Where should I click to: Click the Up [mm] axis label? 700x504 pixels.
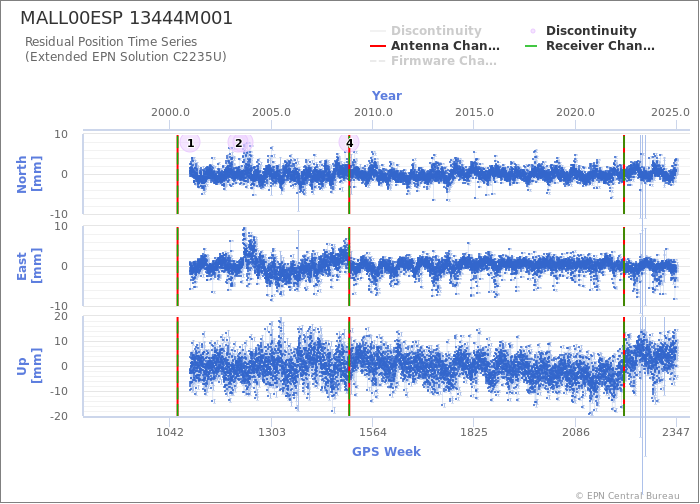(x=29, y=366)
